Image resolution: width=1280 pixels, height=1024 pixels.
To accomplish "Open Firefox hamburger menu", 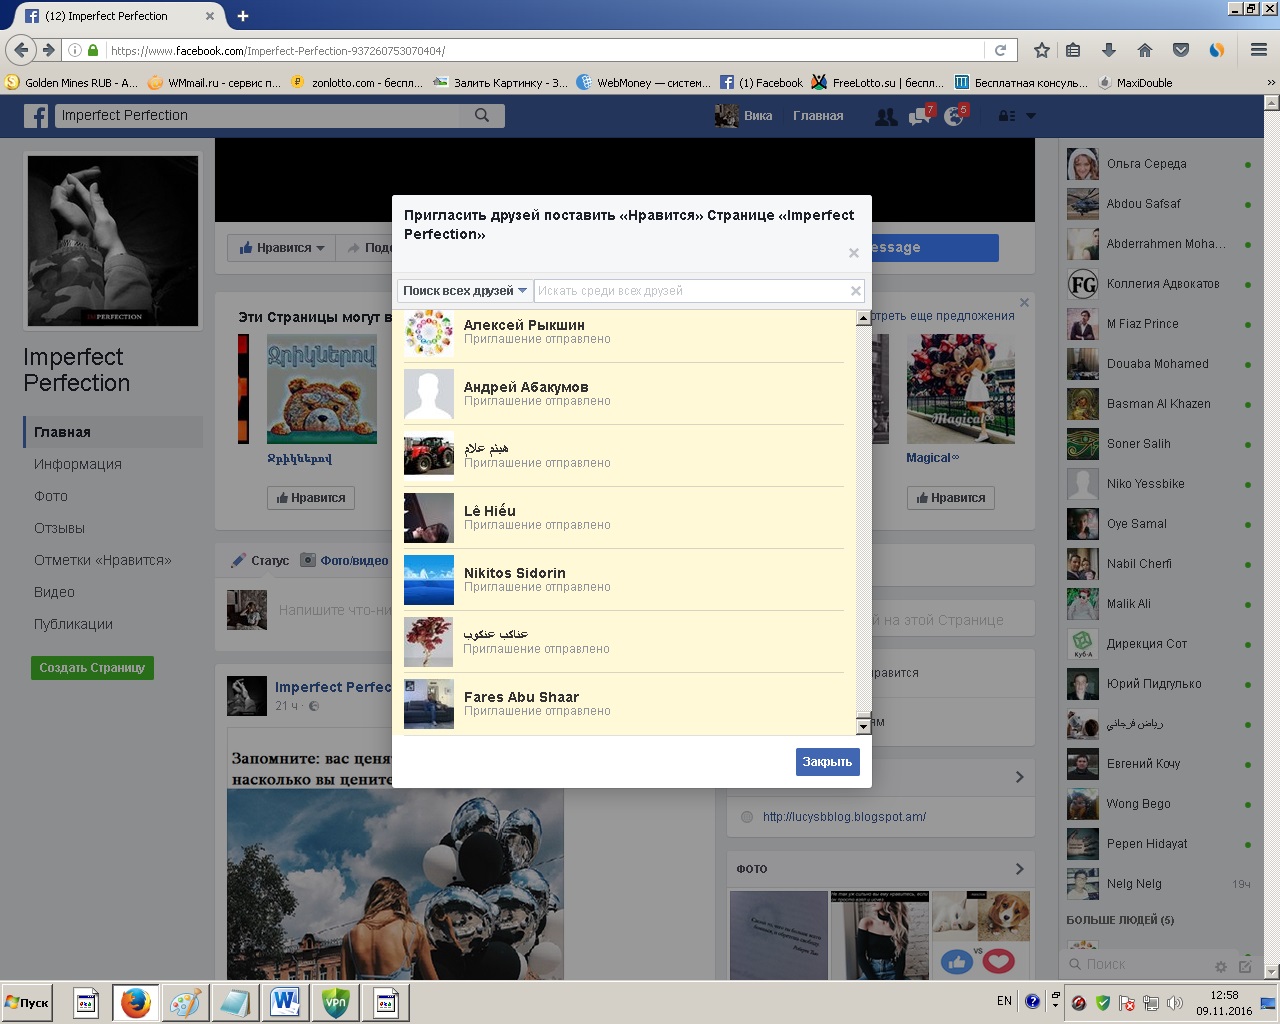I will pos(1259,50).
